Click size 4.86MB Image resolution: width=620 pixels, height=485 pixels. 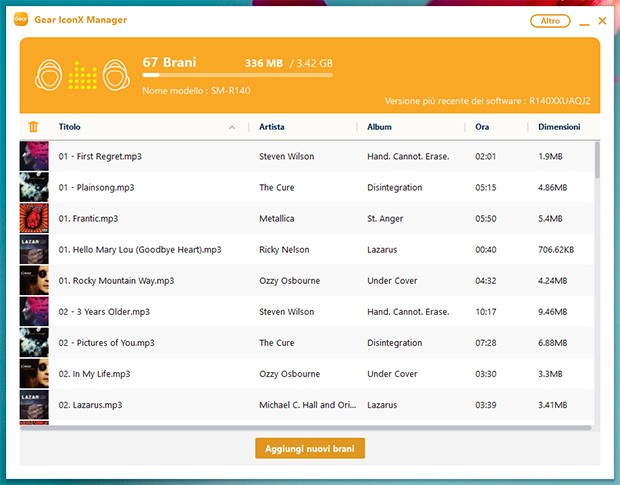point(552,187)
